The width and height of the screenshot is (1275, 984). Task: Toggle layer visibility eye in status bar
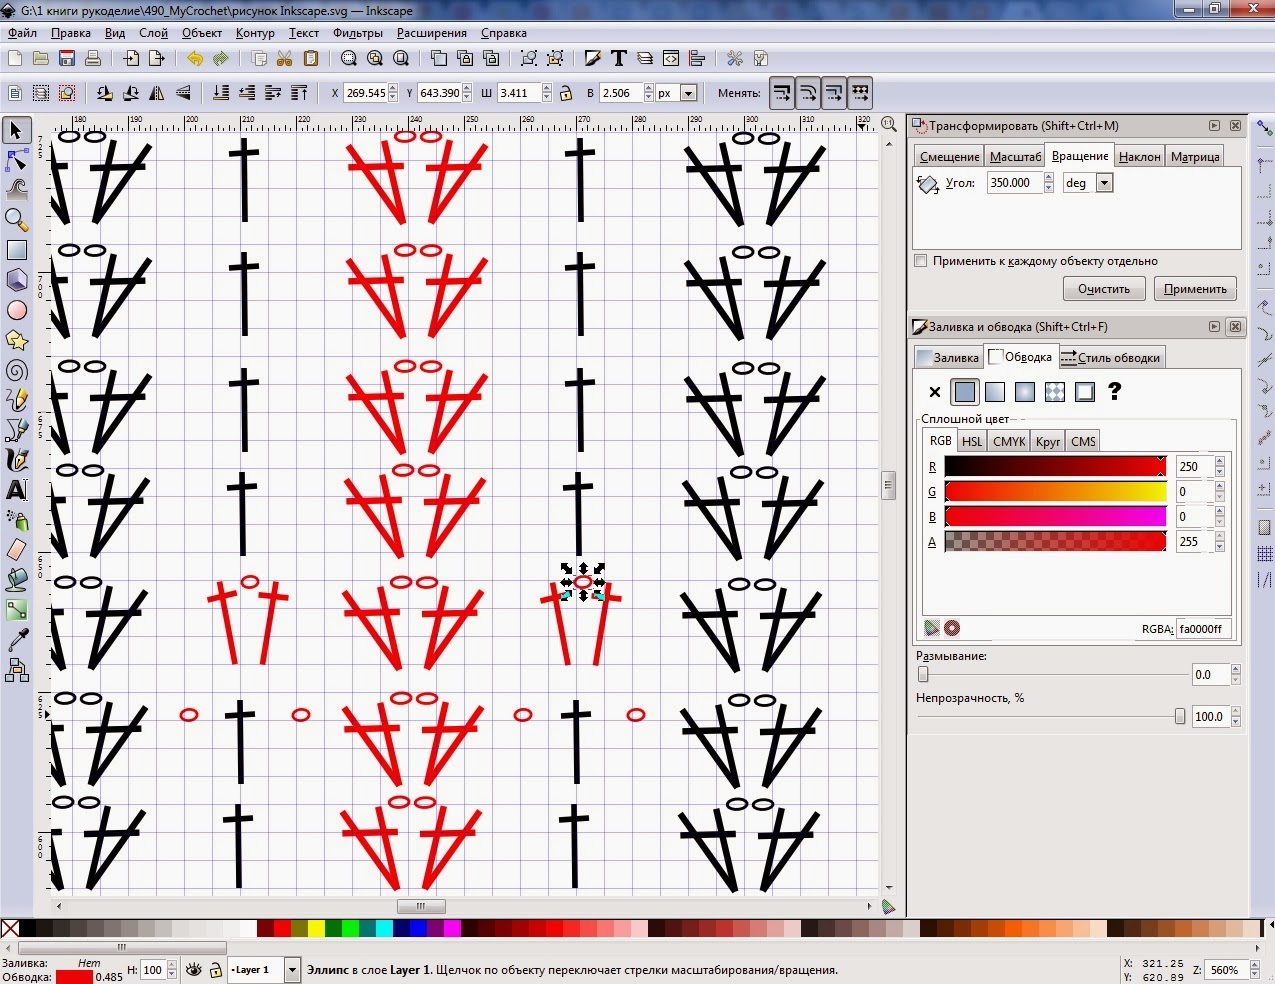194,970
